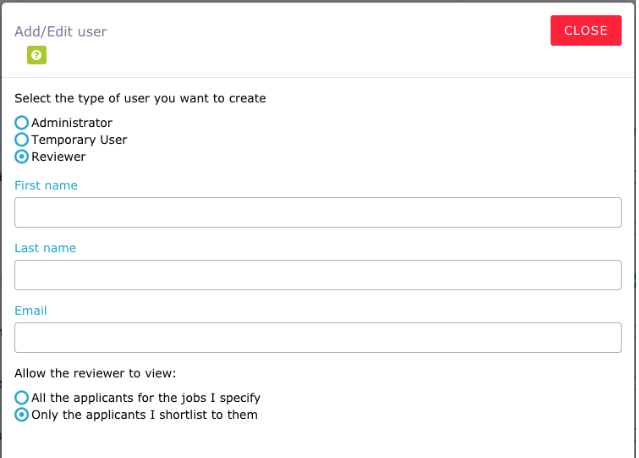Screen dimensions: 639x458
Task: Click the red CLOSE button
Action: (x=586, y=31)
